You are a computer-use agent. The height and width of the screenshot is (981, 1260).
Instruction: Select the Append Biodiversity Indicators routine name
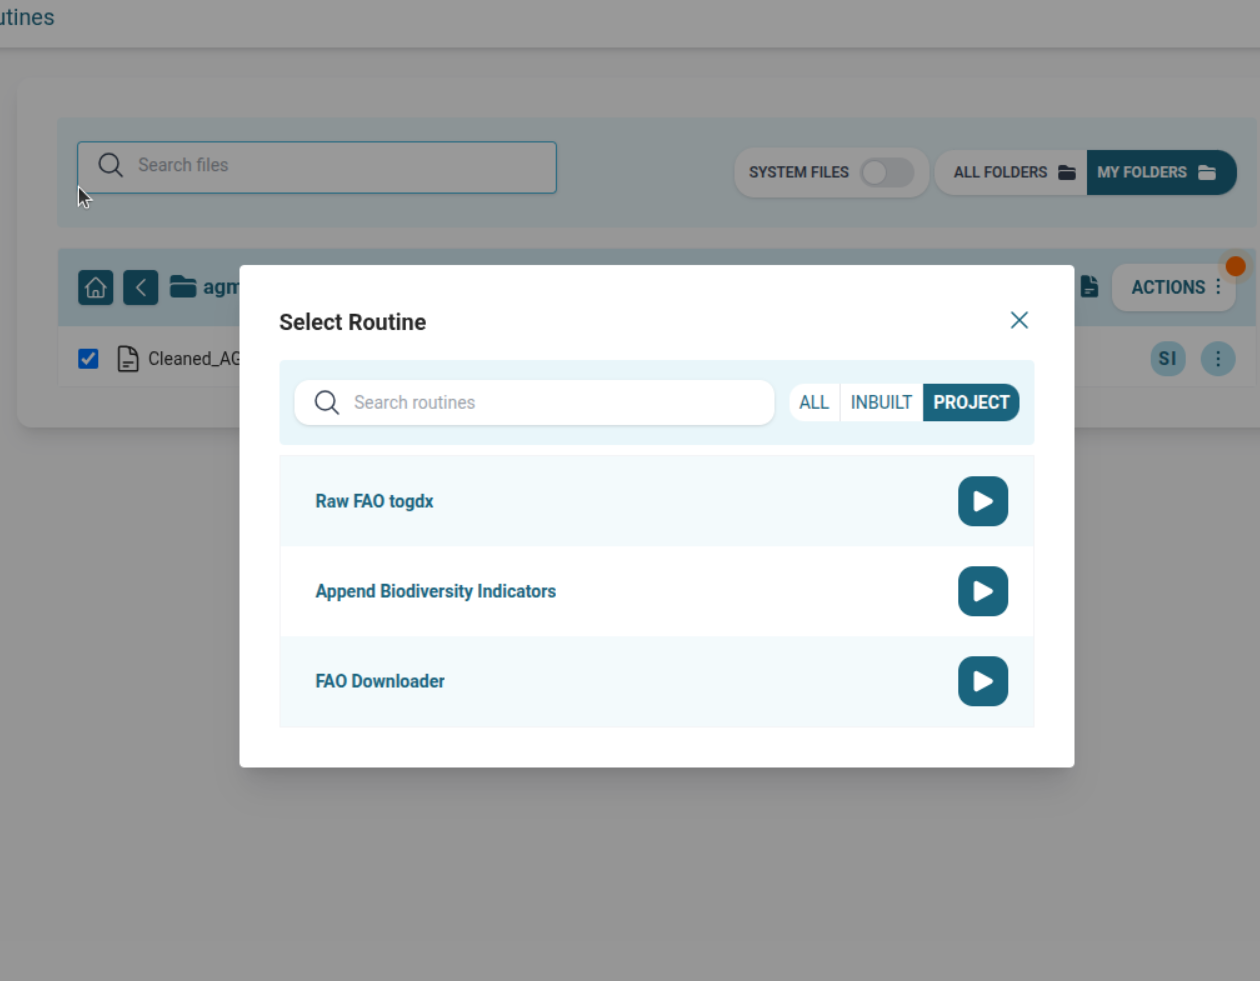[x=435, y=591]
